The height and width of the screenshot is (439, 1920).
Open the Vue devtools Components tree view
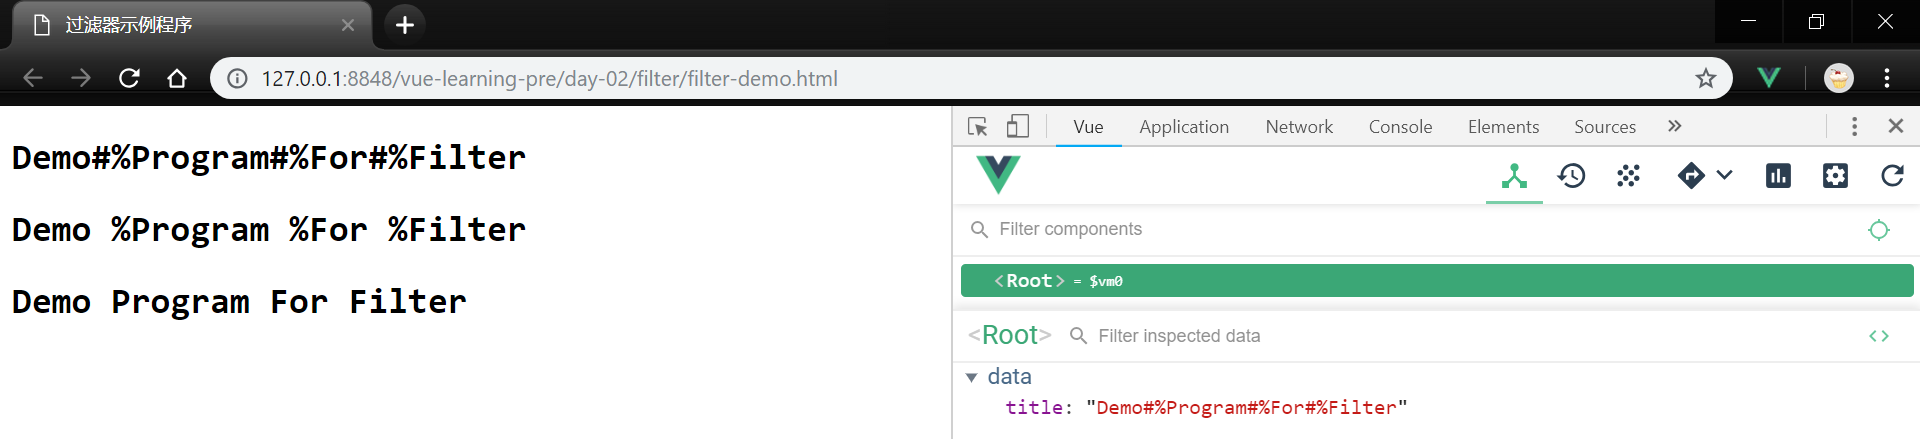pyautogui.click(x=1514, y=176)
